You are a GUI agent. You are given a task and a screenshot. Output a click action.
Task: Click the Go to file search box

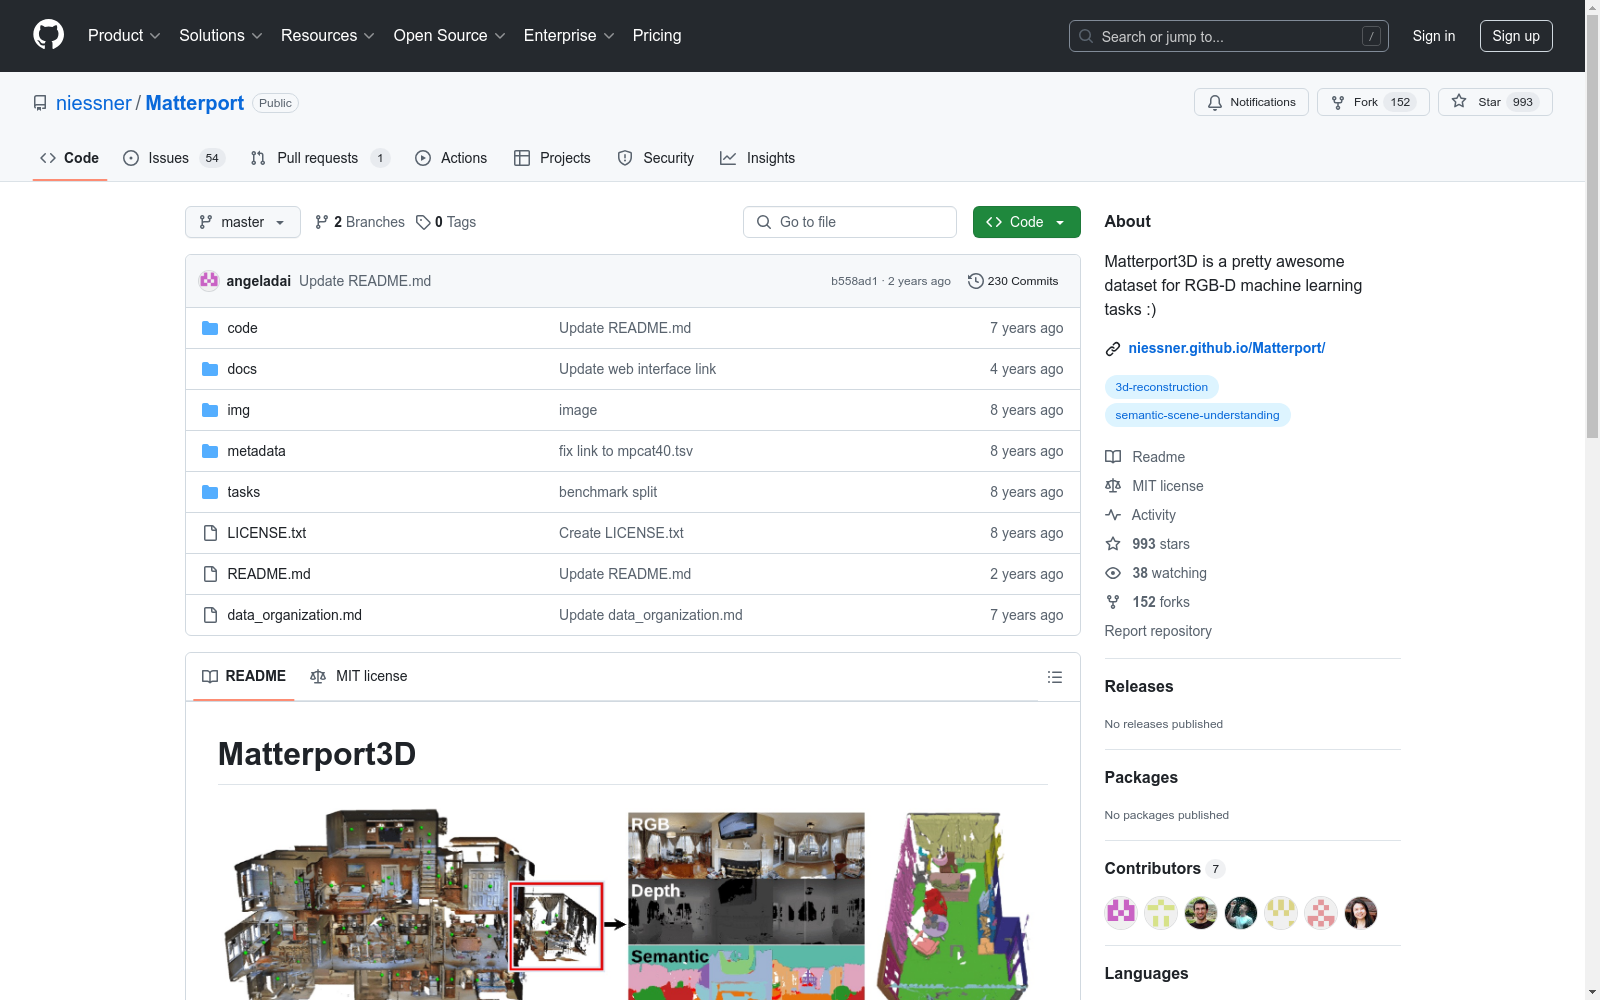coord(850,222)
